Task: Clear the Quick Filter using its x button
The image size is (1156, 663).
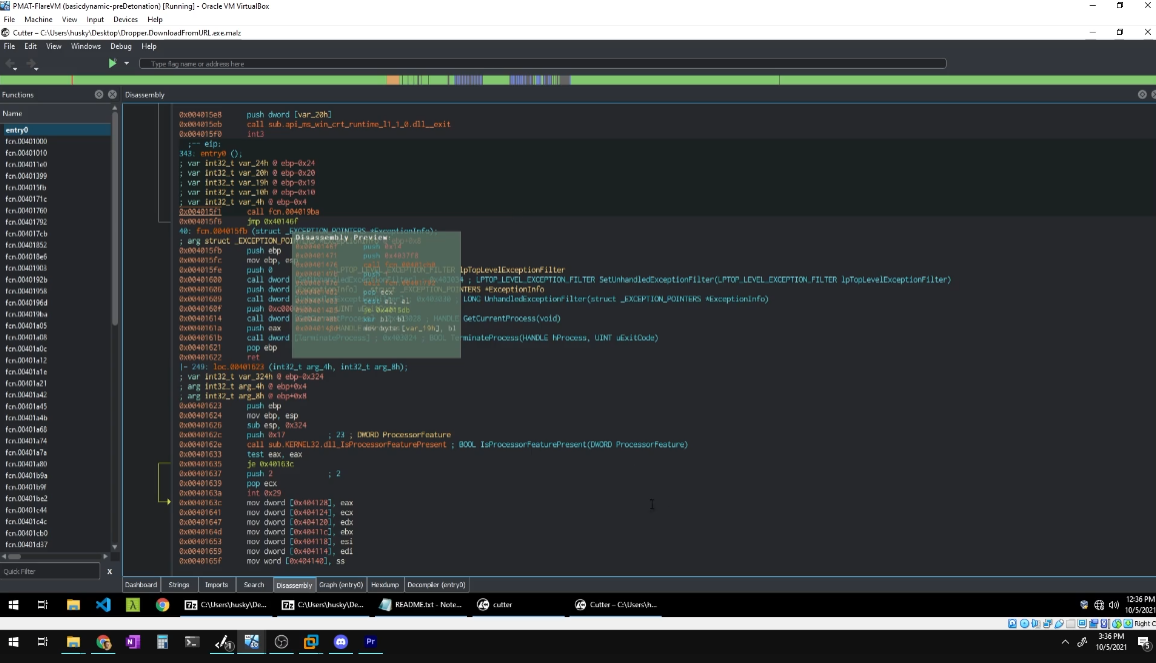Action: point(109,571)
